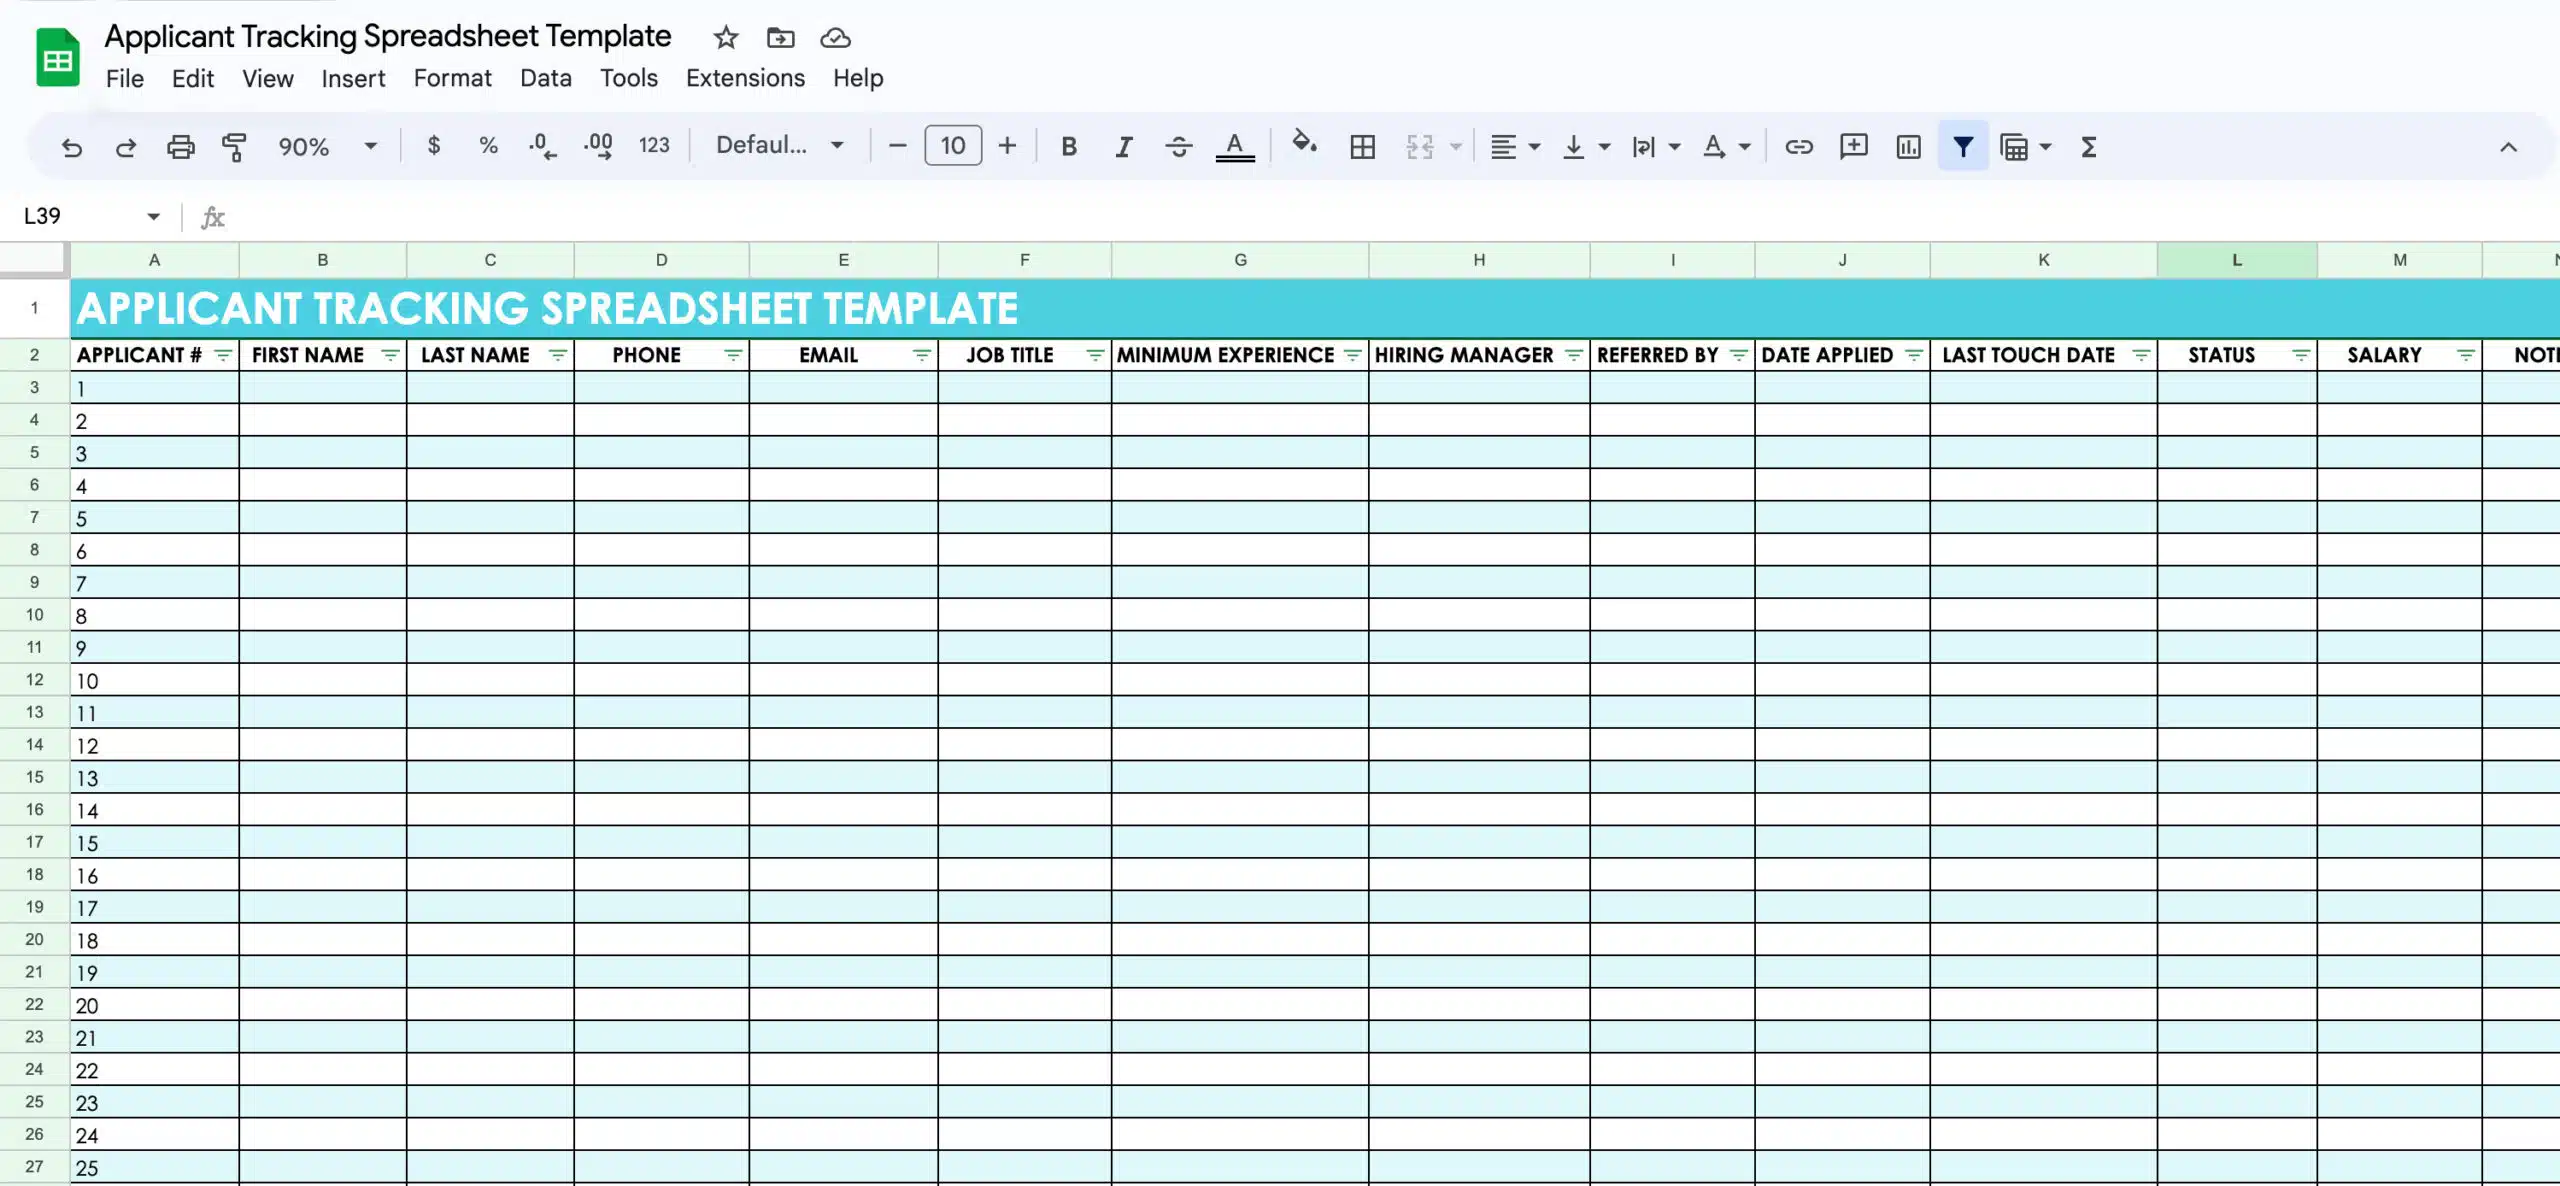Open horizontal align dropdown
The height and width of the screenshot is (1186, 2560).
coord(1514,147)
